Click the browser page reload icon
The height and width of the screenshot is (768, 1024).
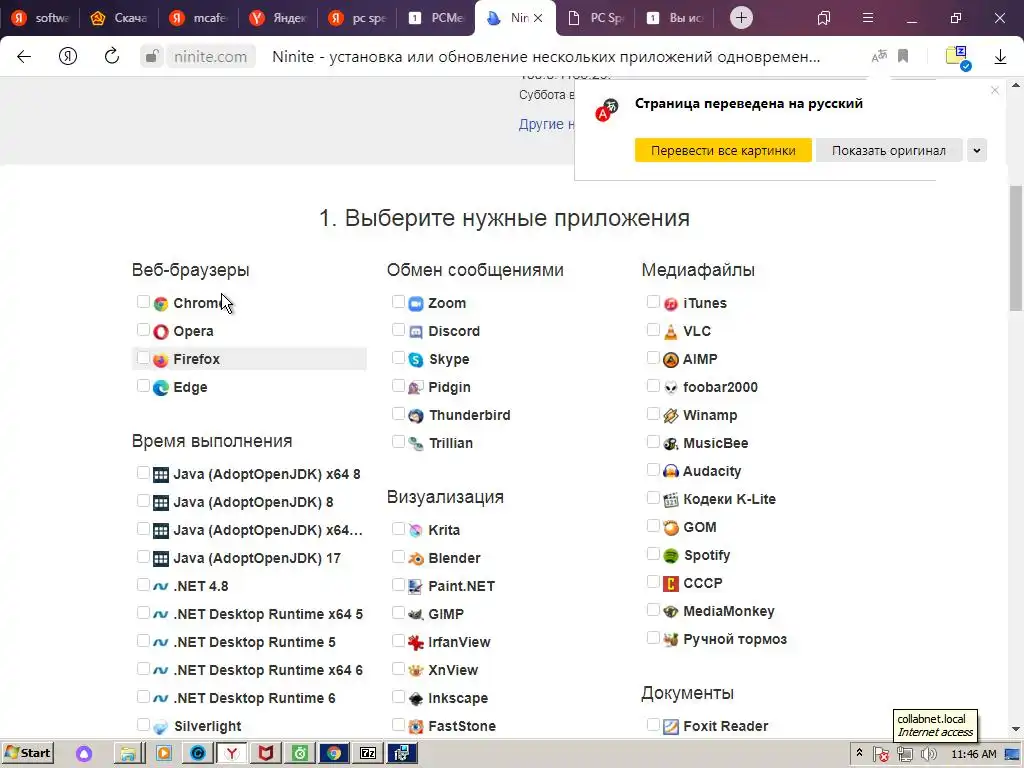(x=112, y=56)
